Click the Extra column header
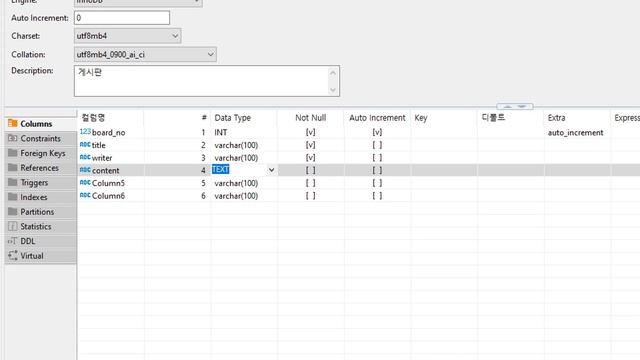 (x=556, y=118)
